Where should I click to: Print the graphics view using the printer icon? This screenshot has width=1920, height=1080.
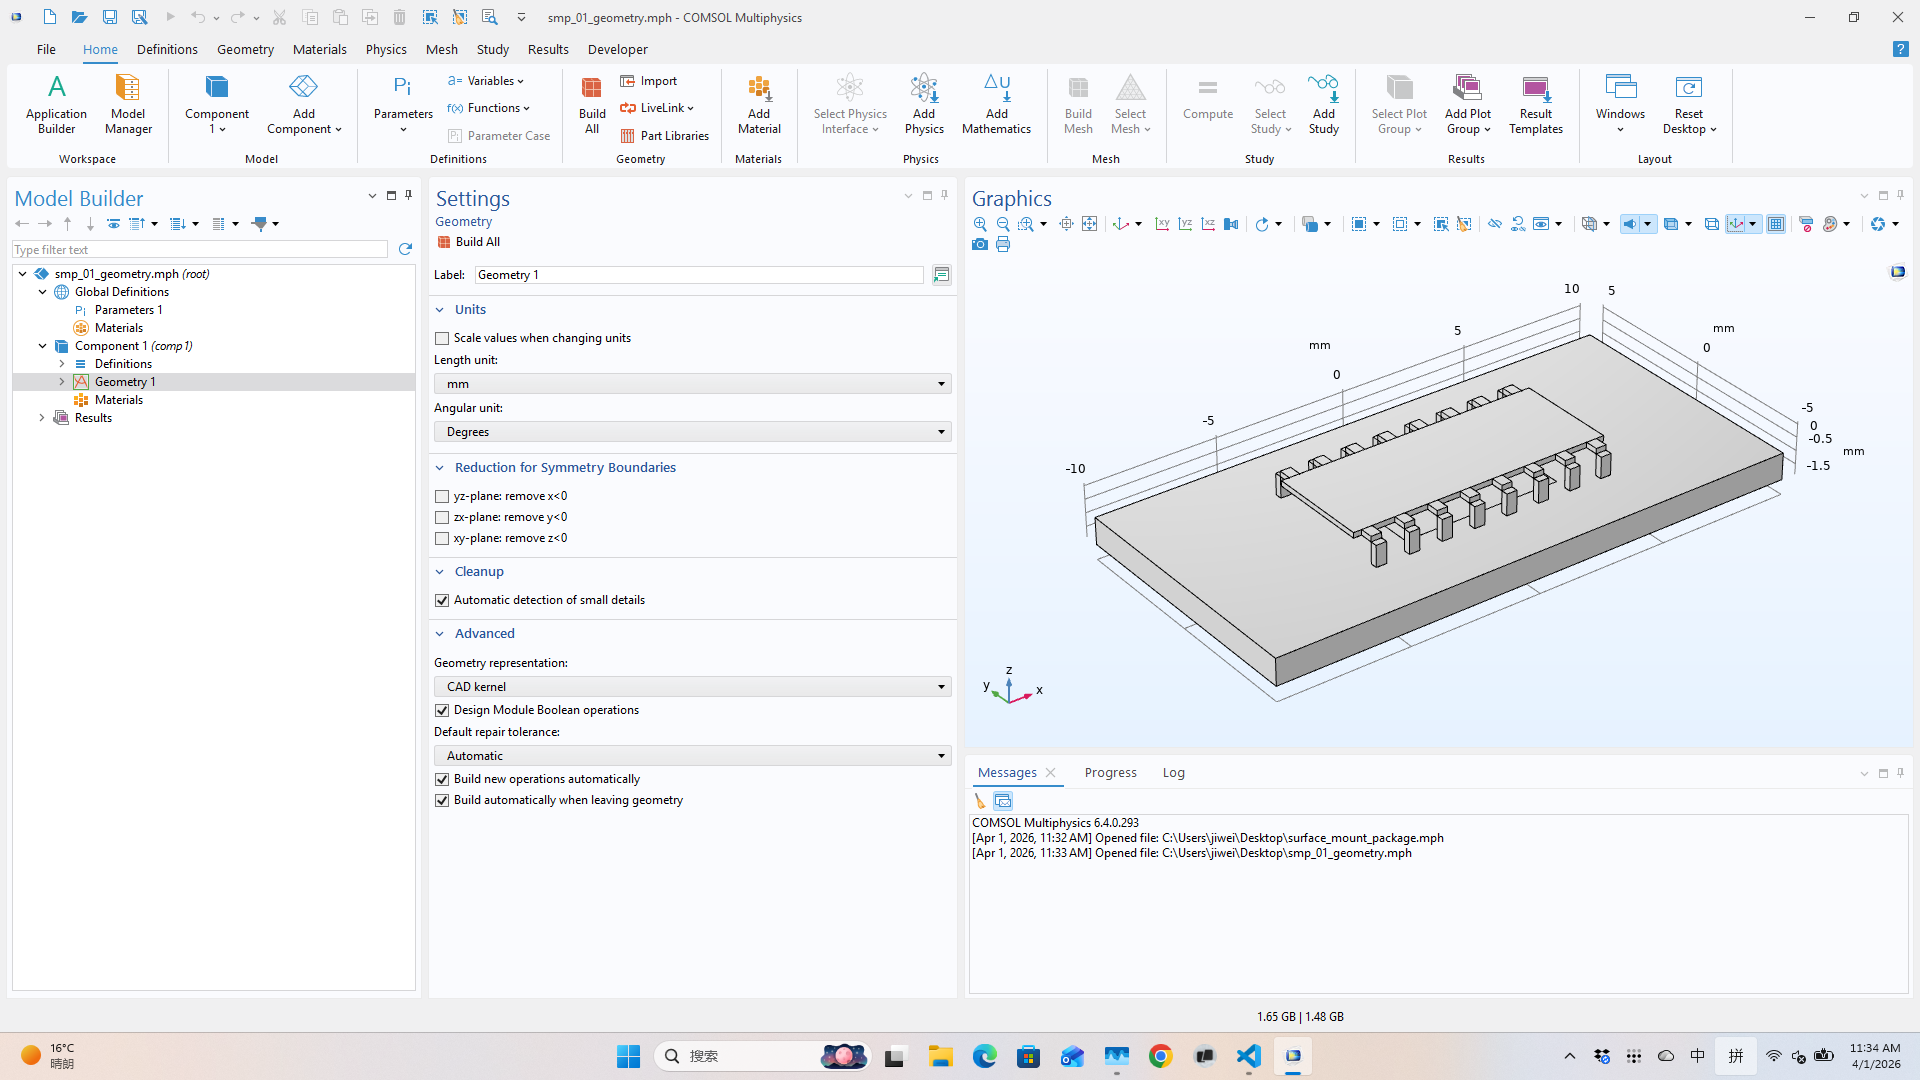pyautogui.click(x=1003, y=245)
